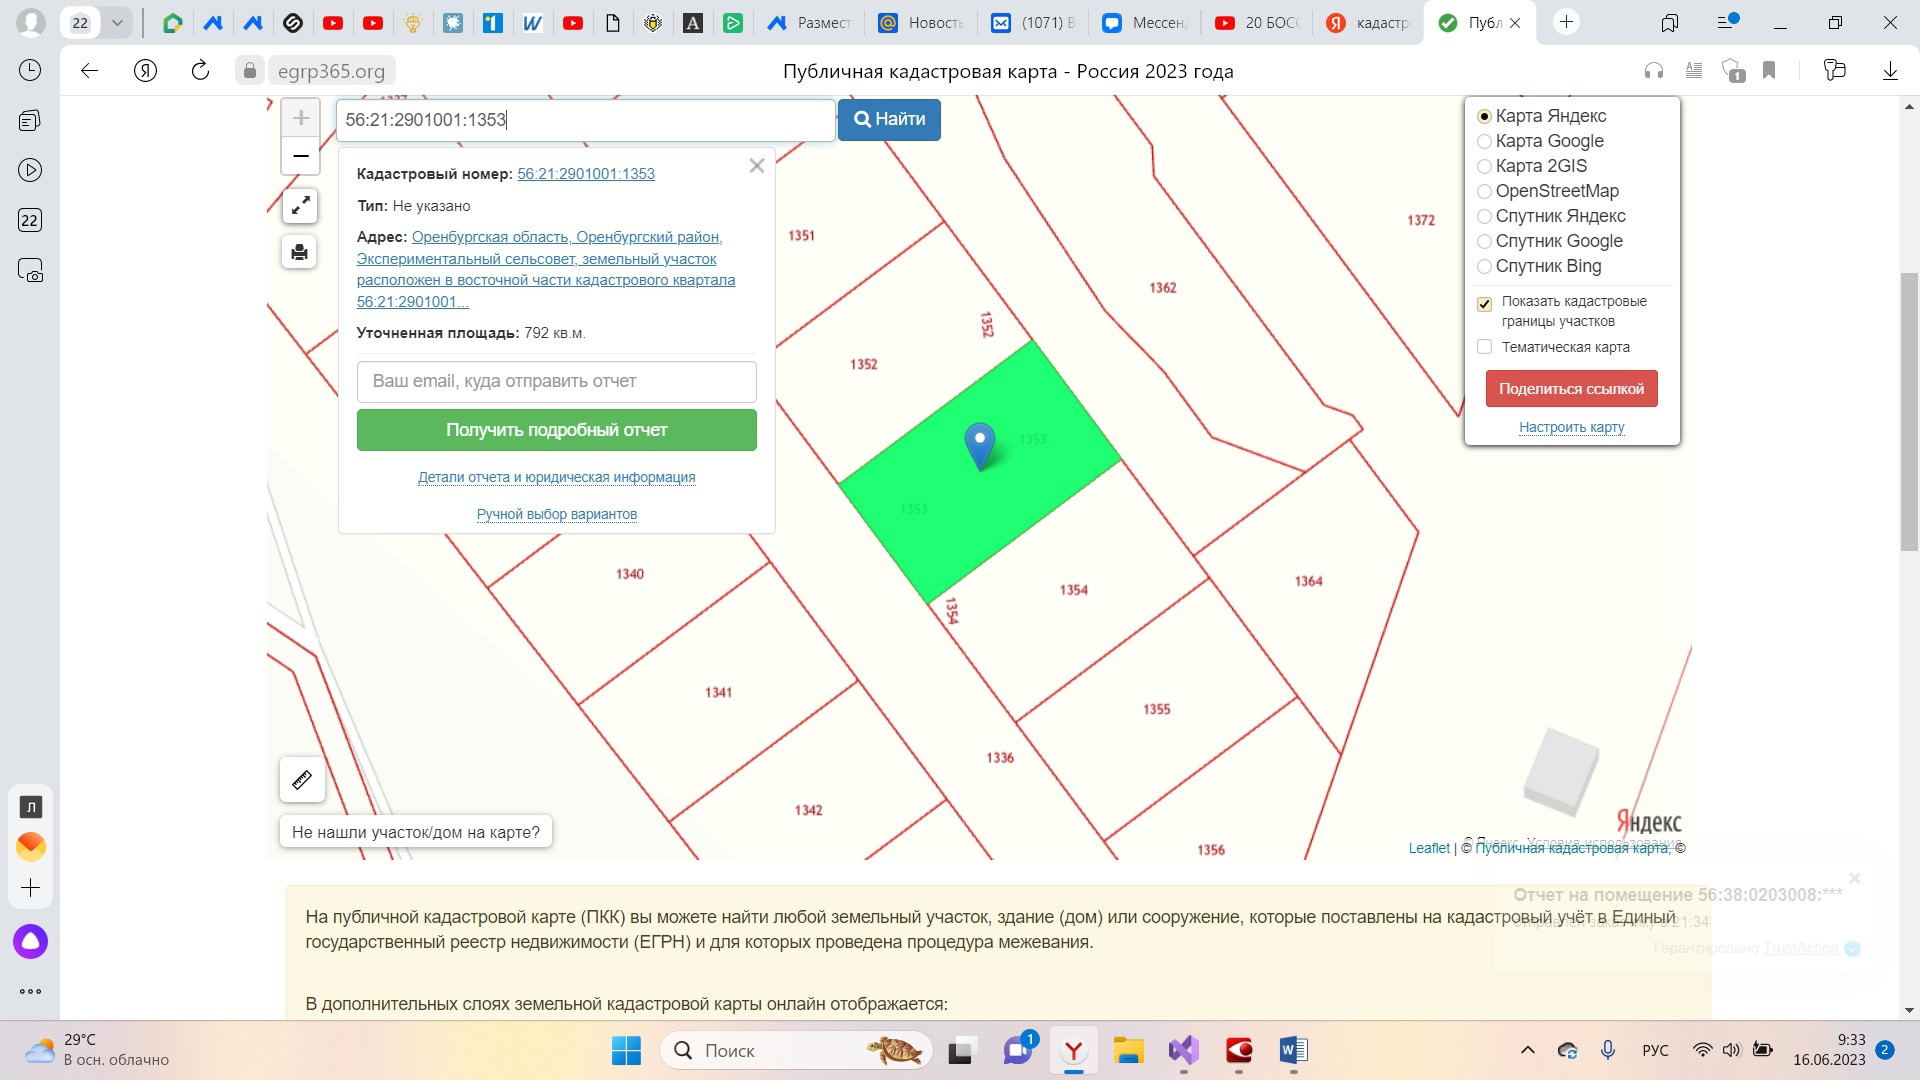Open the Новости browser tab
Screen dimensions: 1920x1080
(x=922, y=22)
